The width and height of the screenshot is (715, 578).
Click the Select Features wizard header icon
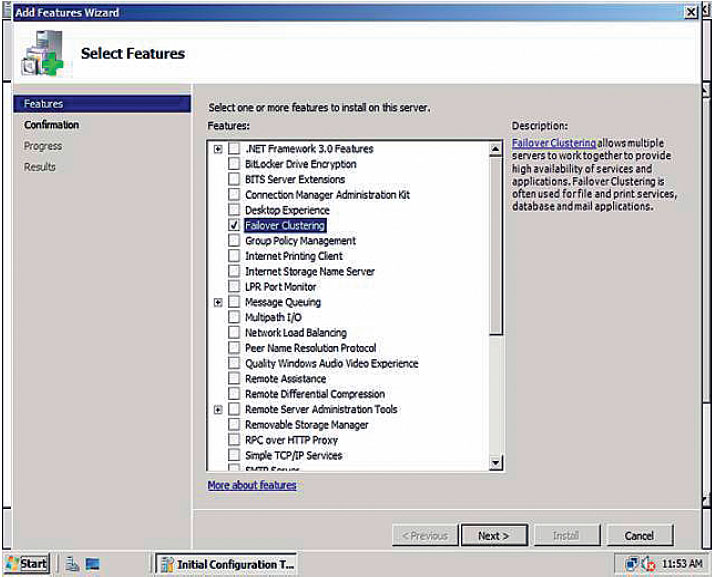tap(41, 54)
